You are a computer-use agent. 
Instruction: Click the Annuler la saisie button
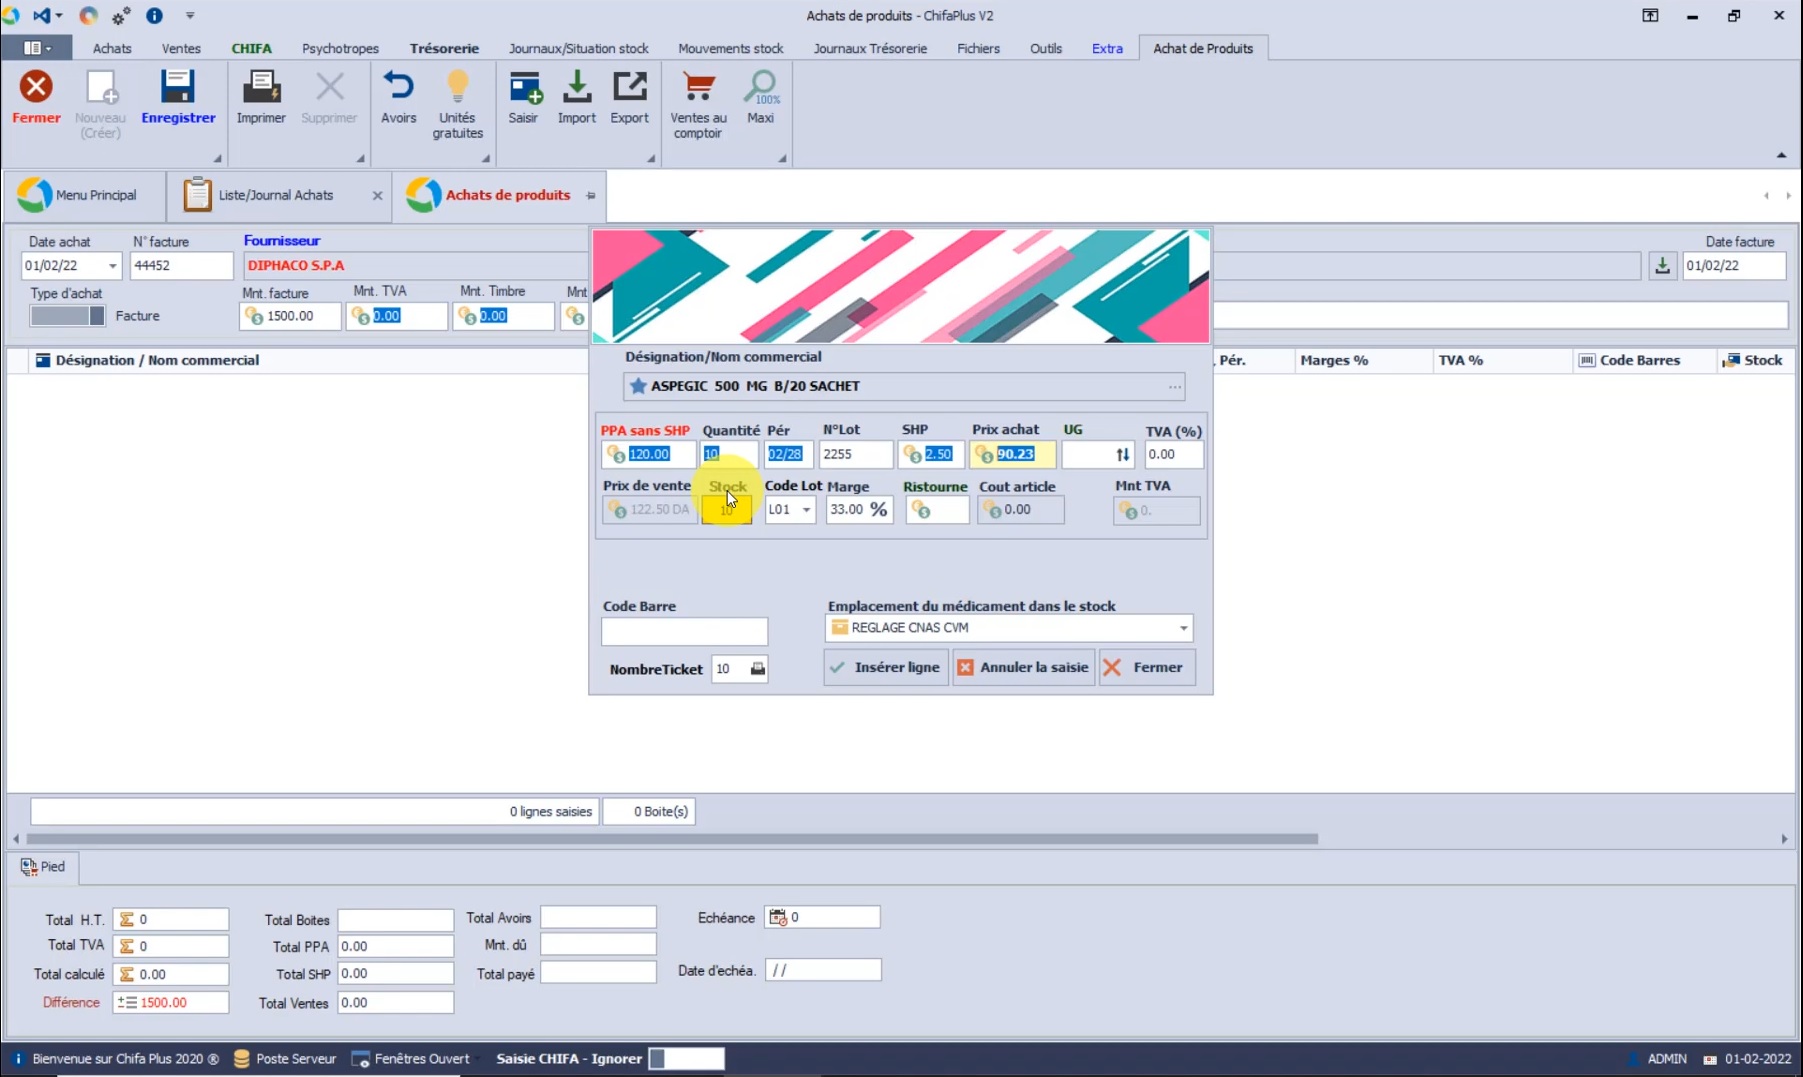[x=1023, y=667]
